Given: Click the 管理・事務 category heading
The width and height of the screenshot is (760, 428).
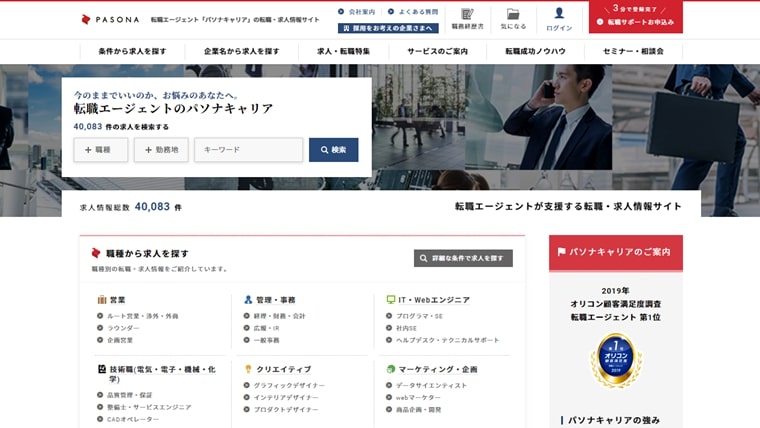Looking at the screenshot, I should click(276, 300).
